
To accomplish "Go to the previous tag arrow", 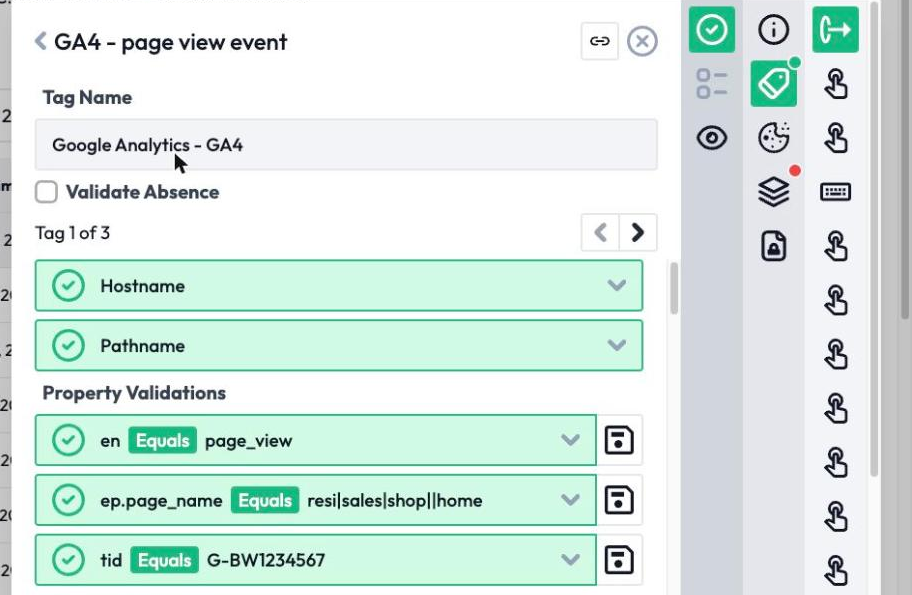I will (600, 233).
